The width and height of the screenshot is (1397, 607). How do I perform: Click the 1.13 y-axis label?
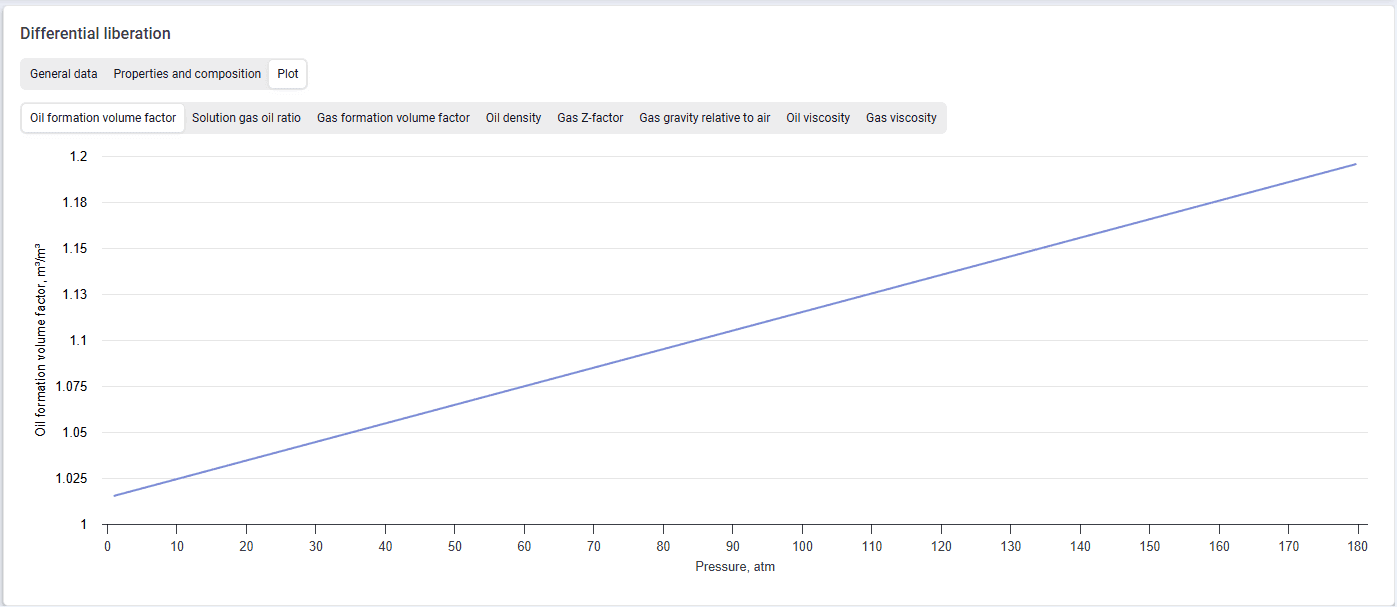76,295
